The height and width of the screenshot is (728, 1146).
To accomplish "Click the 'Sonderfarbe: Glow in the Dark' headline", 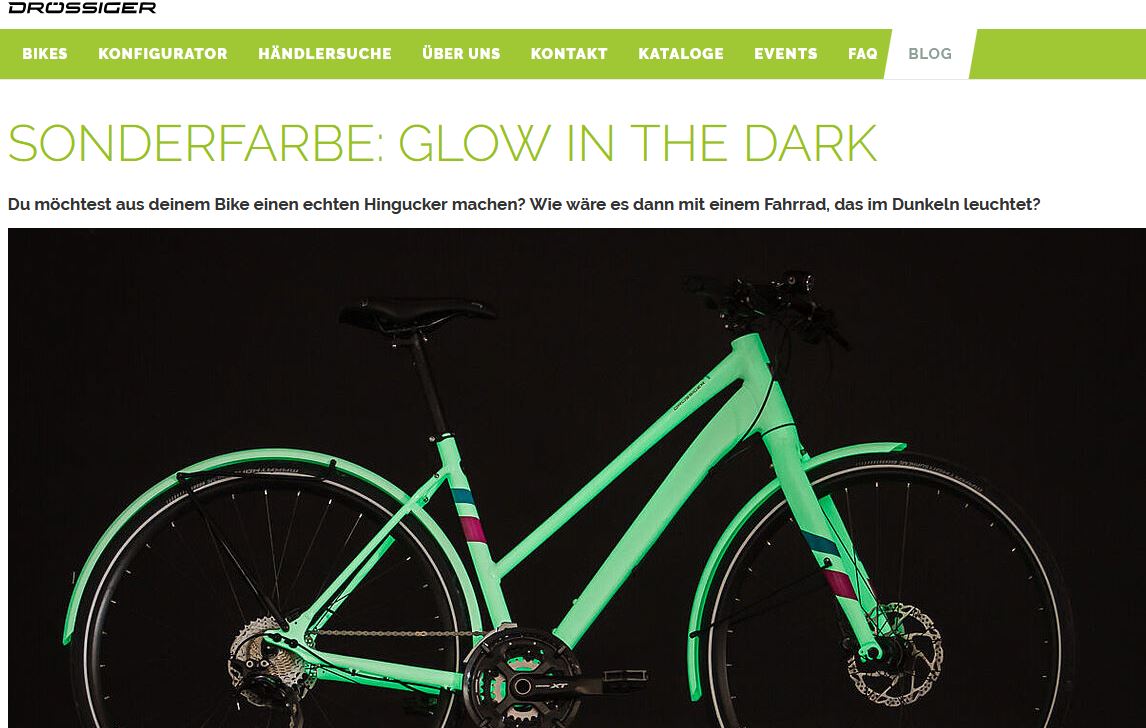I will (x=442, y=143).
